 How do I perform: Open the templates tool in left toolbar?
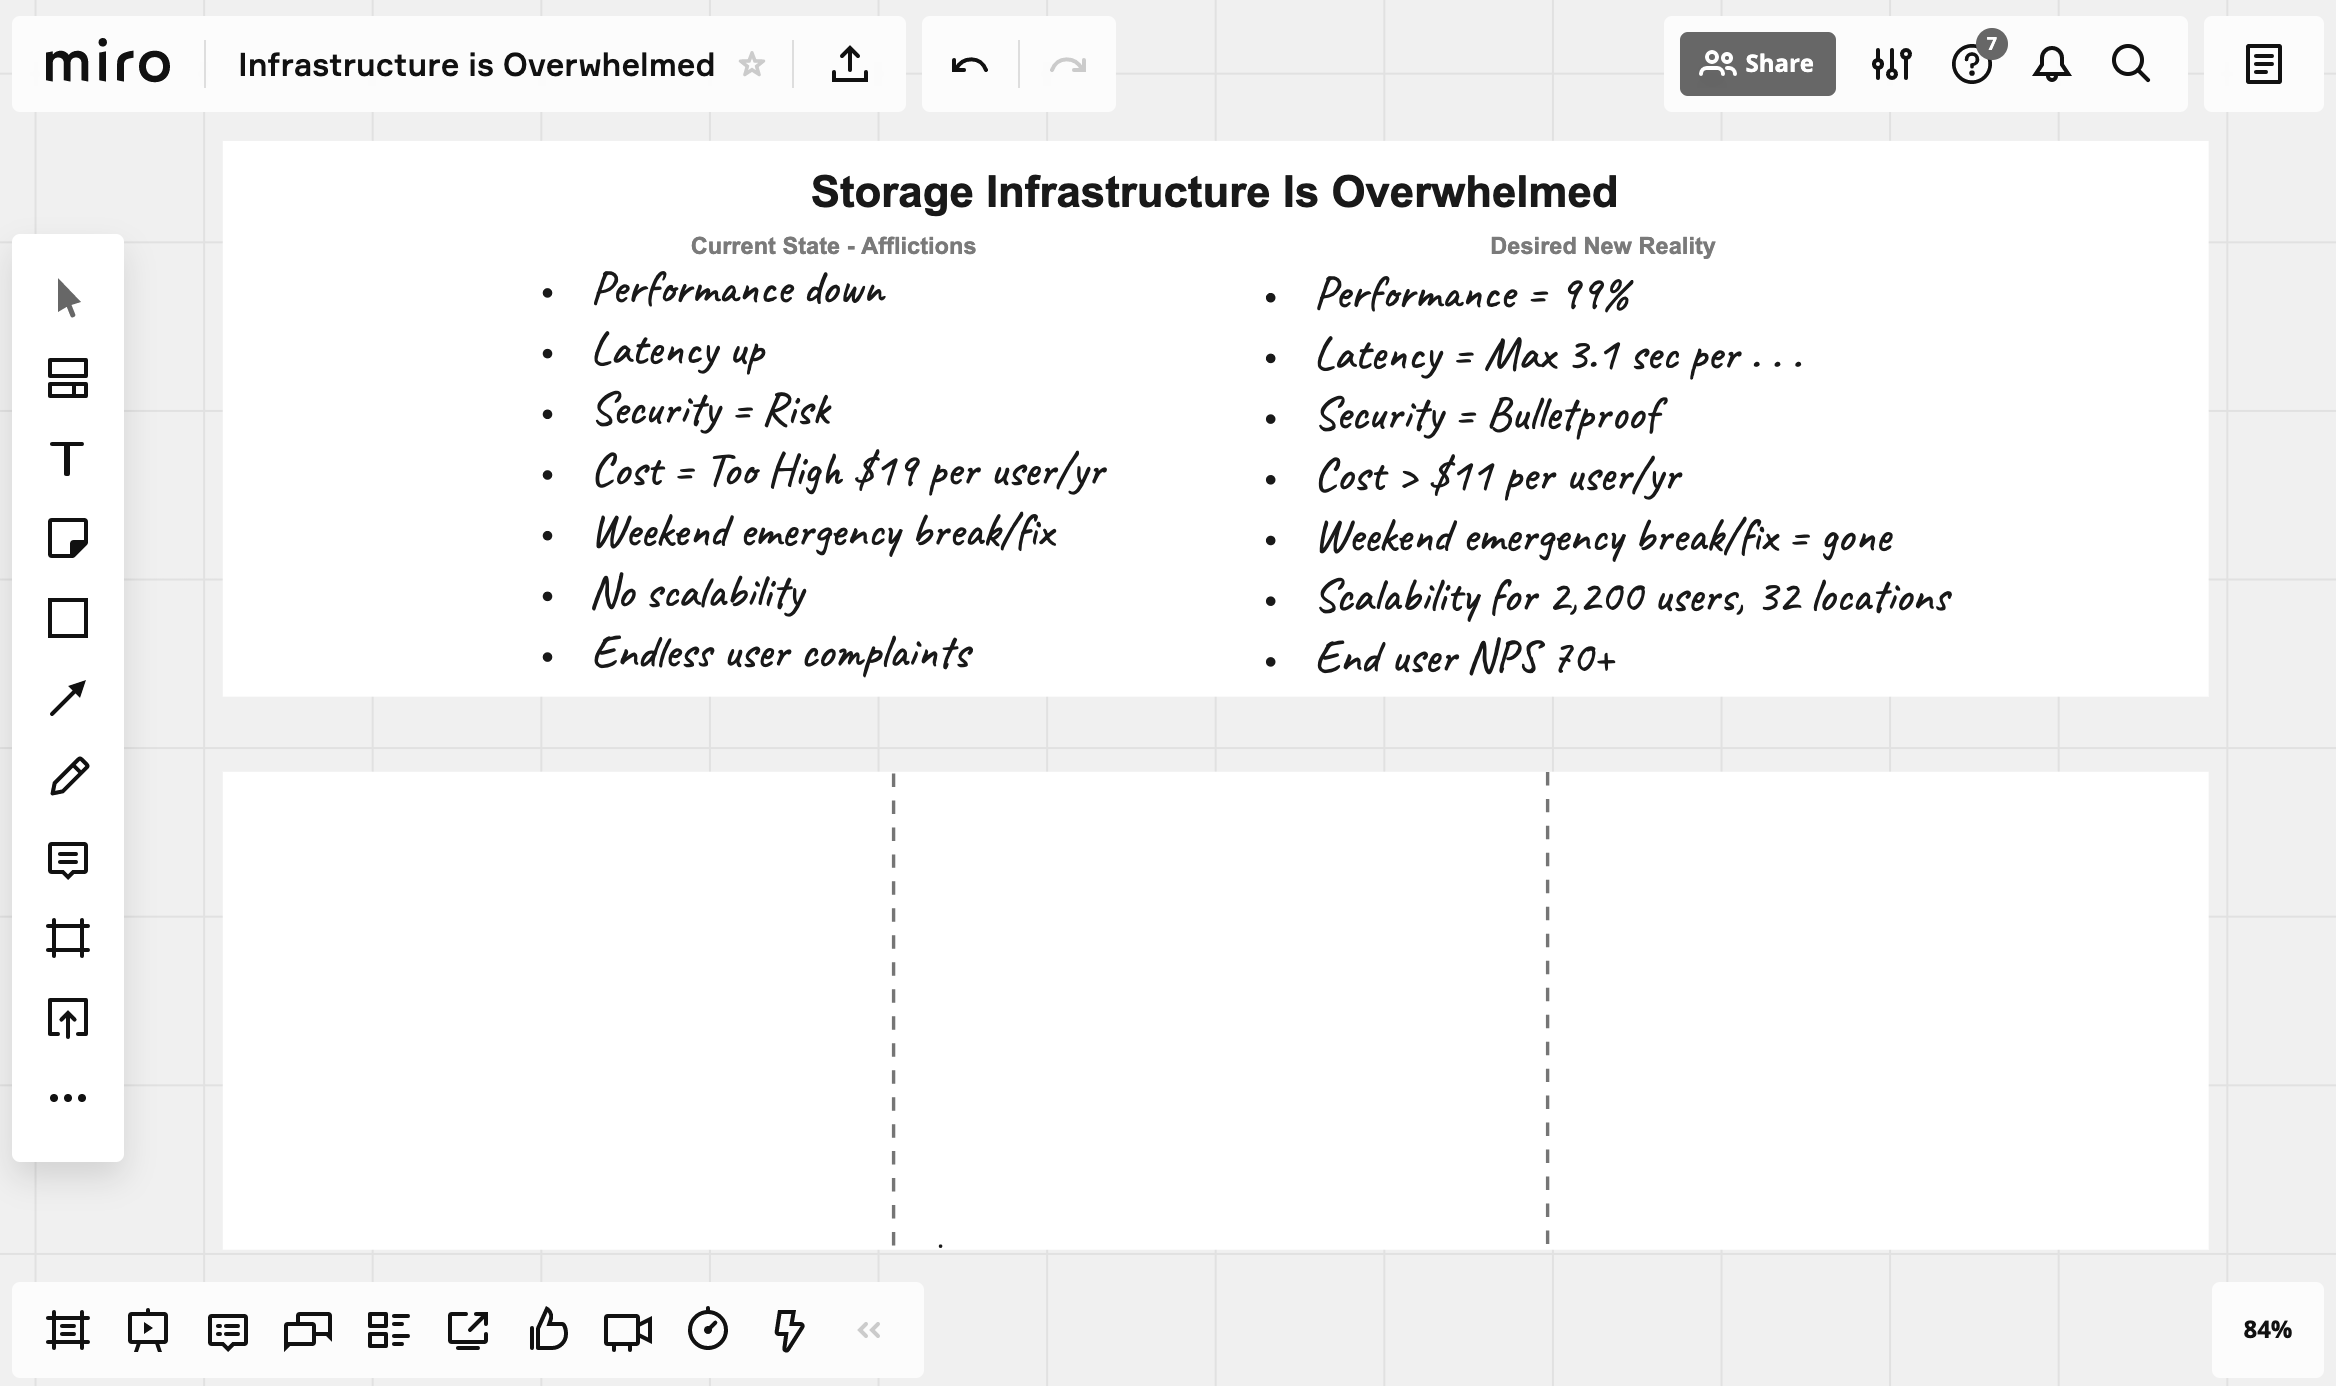click(68, 378)
